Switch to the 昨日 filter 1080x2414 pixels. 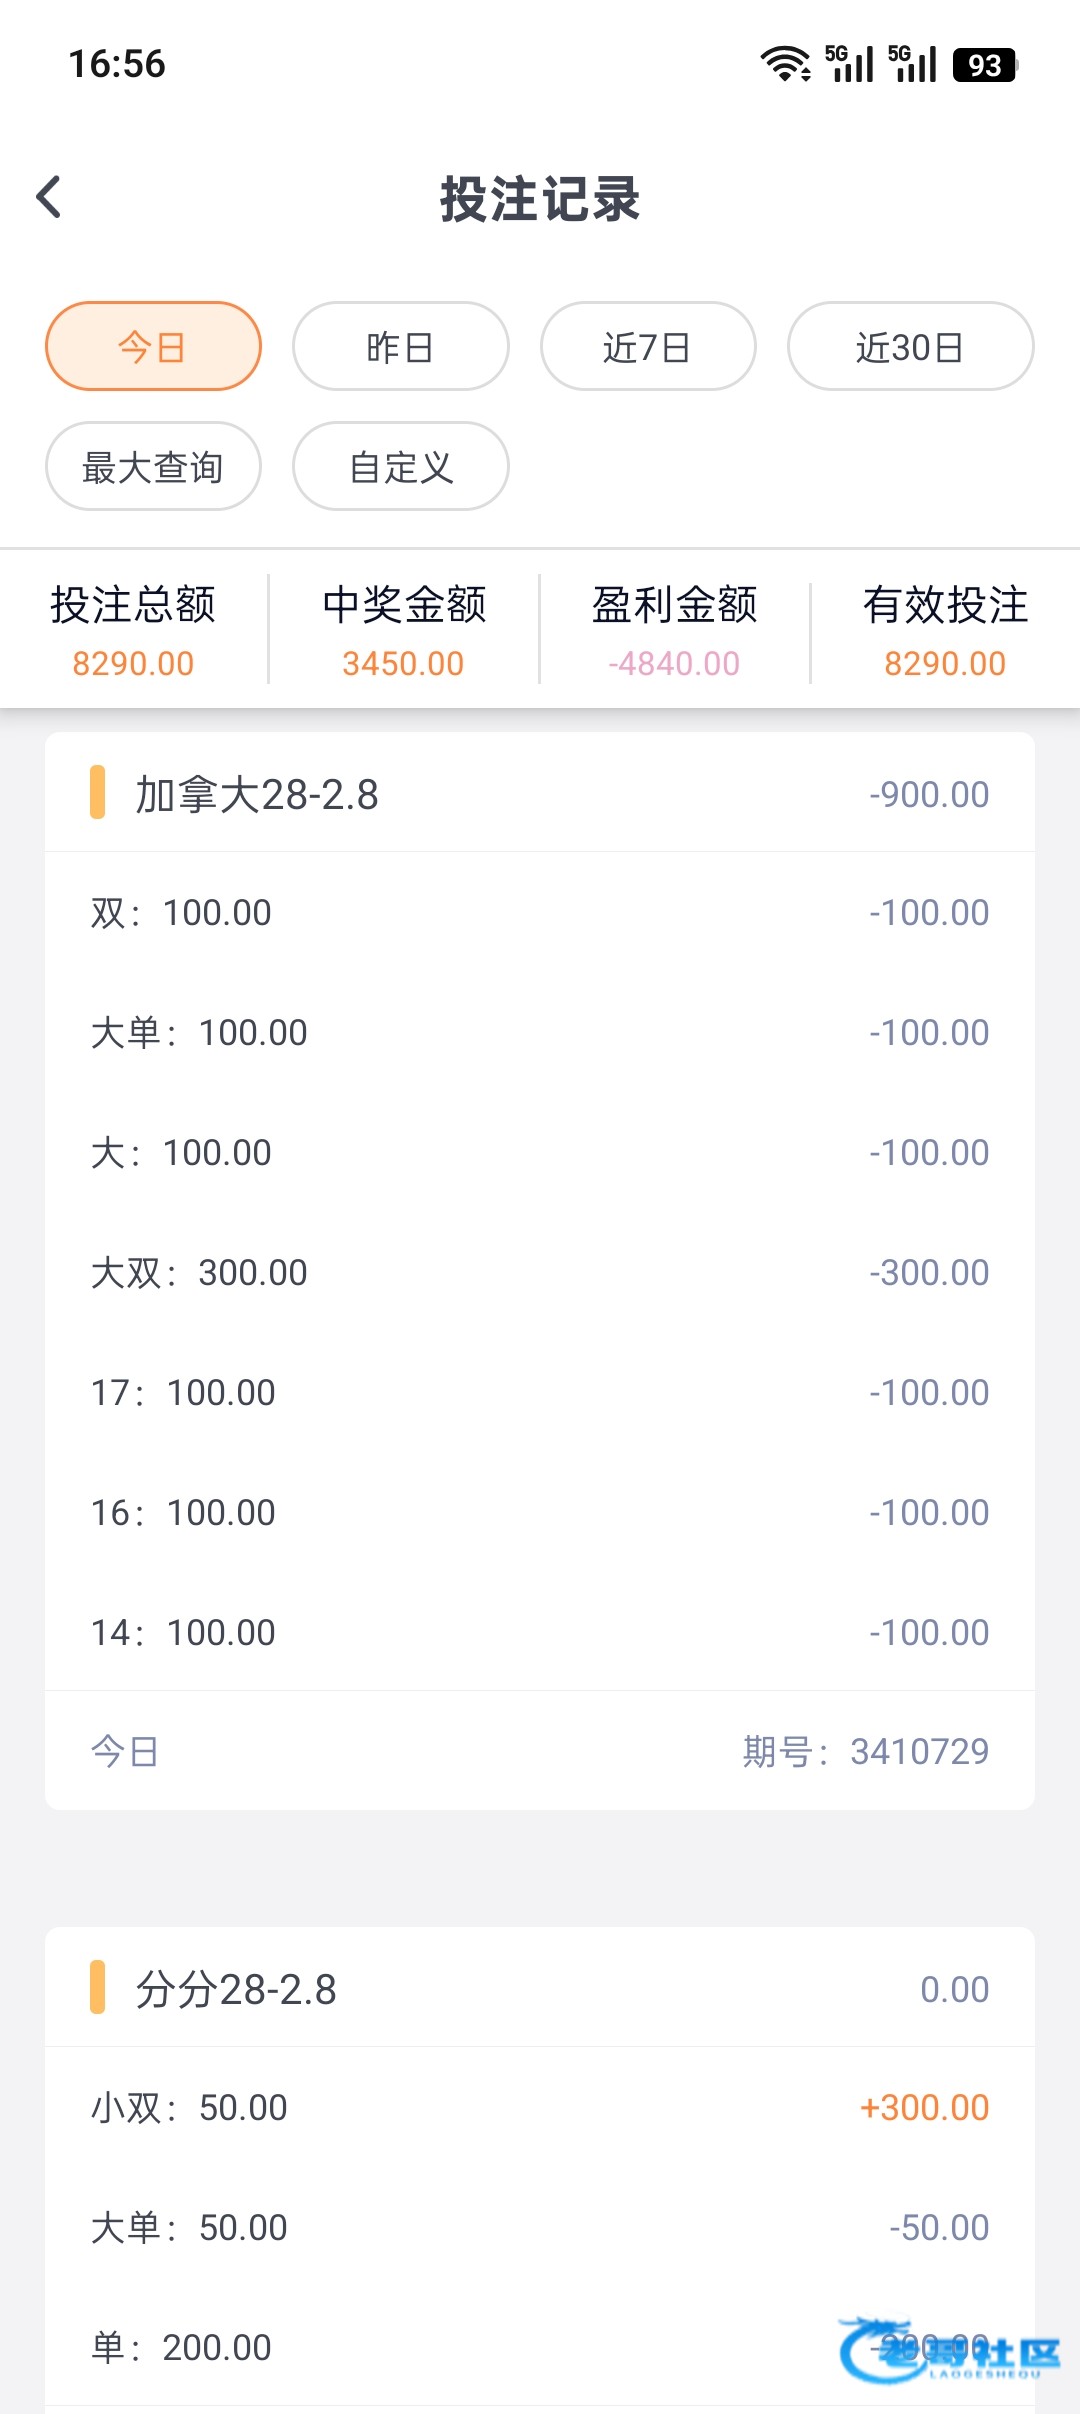click(400, 347)
